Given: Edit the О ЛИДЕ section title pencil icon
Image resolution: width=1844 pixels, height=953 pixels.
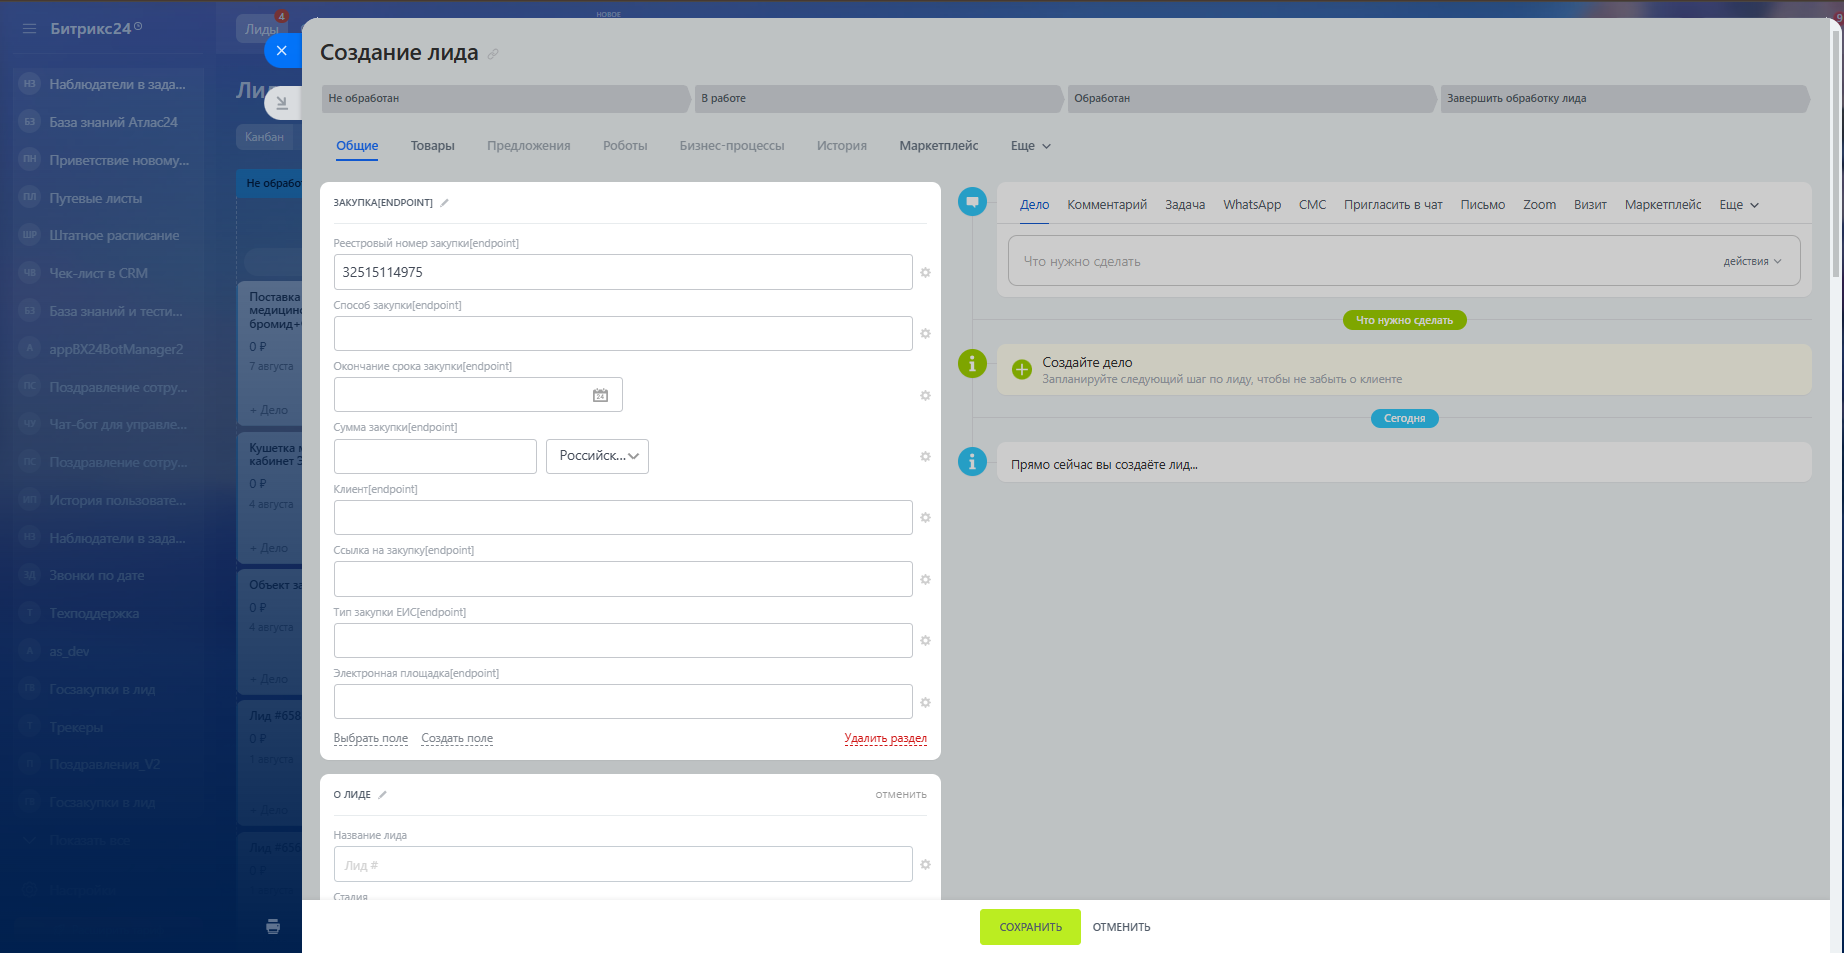Looking at the screenshot, I should [x=382, y=795].
